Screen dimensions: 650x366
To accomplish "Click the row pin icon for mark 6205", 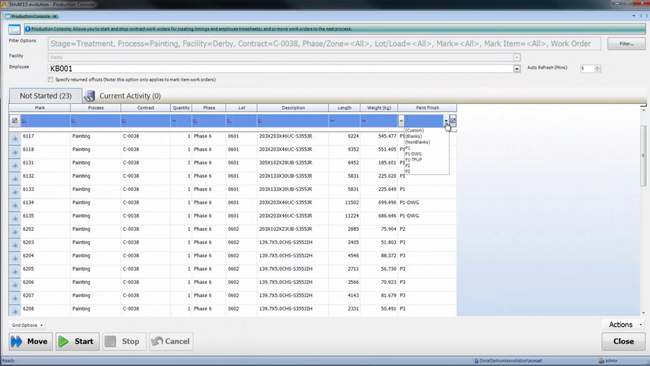I will (15, 271).
